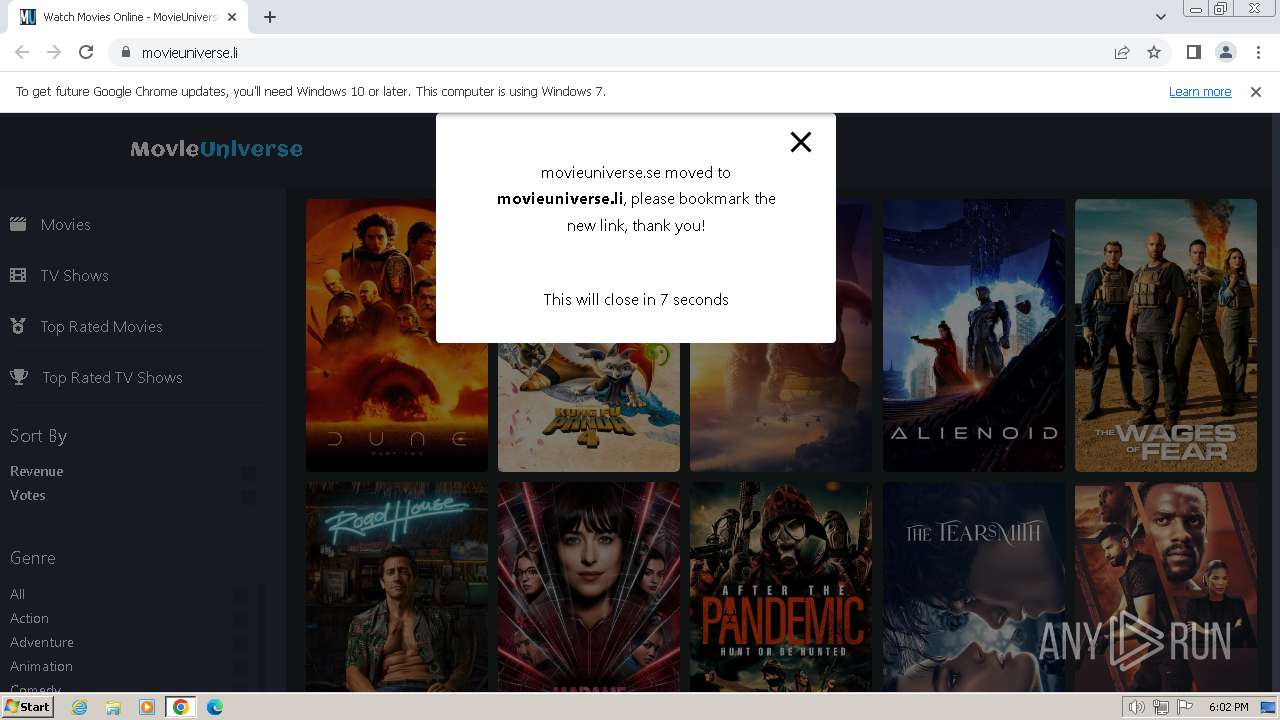The height and width of the screenshot is (720, 1280).
Task: Open Windows Media Player from taskbar
Action: (x=147, y=707)
